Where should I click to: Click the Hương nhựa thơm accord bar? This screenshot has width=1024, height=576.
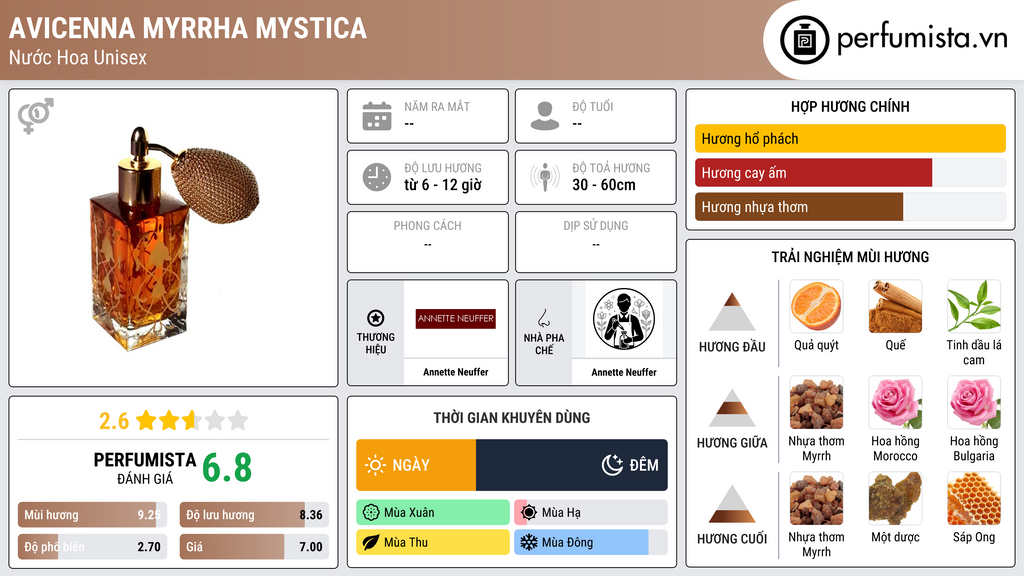coord(850,207)
